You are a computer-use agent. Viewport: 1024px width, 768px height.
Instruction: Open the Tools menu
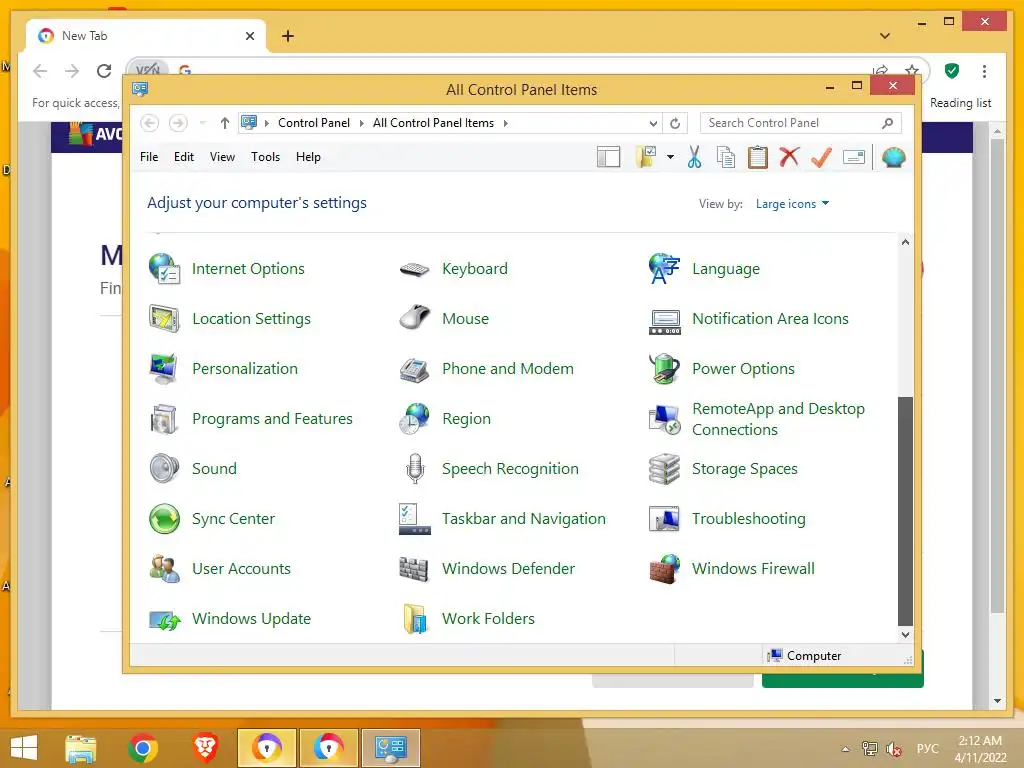point(265,157)
